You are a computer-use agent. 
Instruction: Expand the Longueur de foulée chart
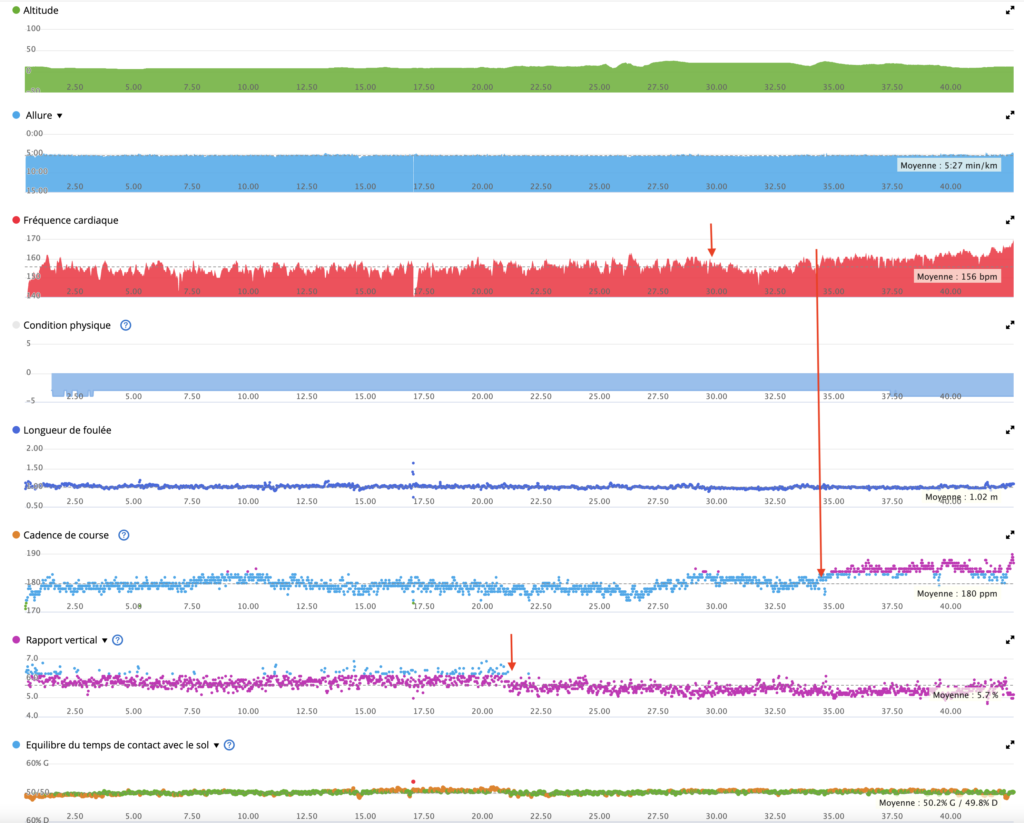pos(1010,430)
